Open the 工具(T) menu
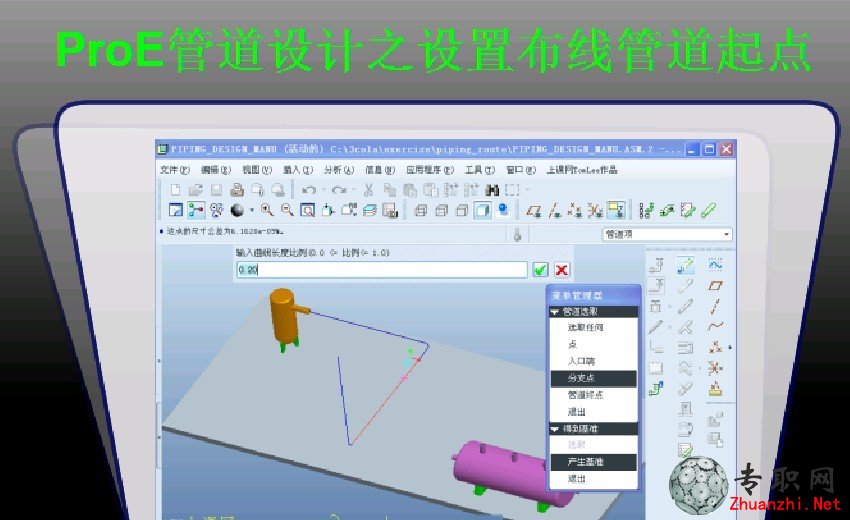The width and height of the screenshot is (850, 520). point(480,170)
